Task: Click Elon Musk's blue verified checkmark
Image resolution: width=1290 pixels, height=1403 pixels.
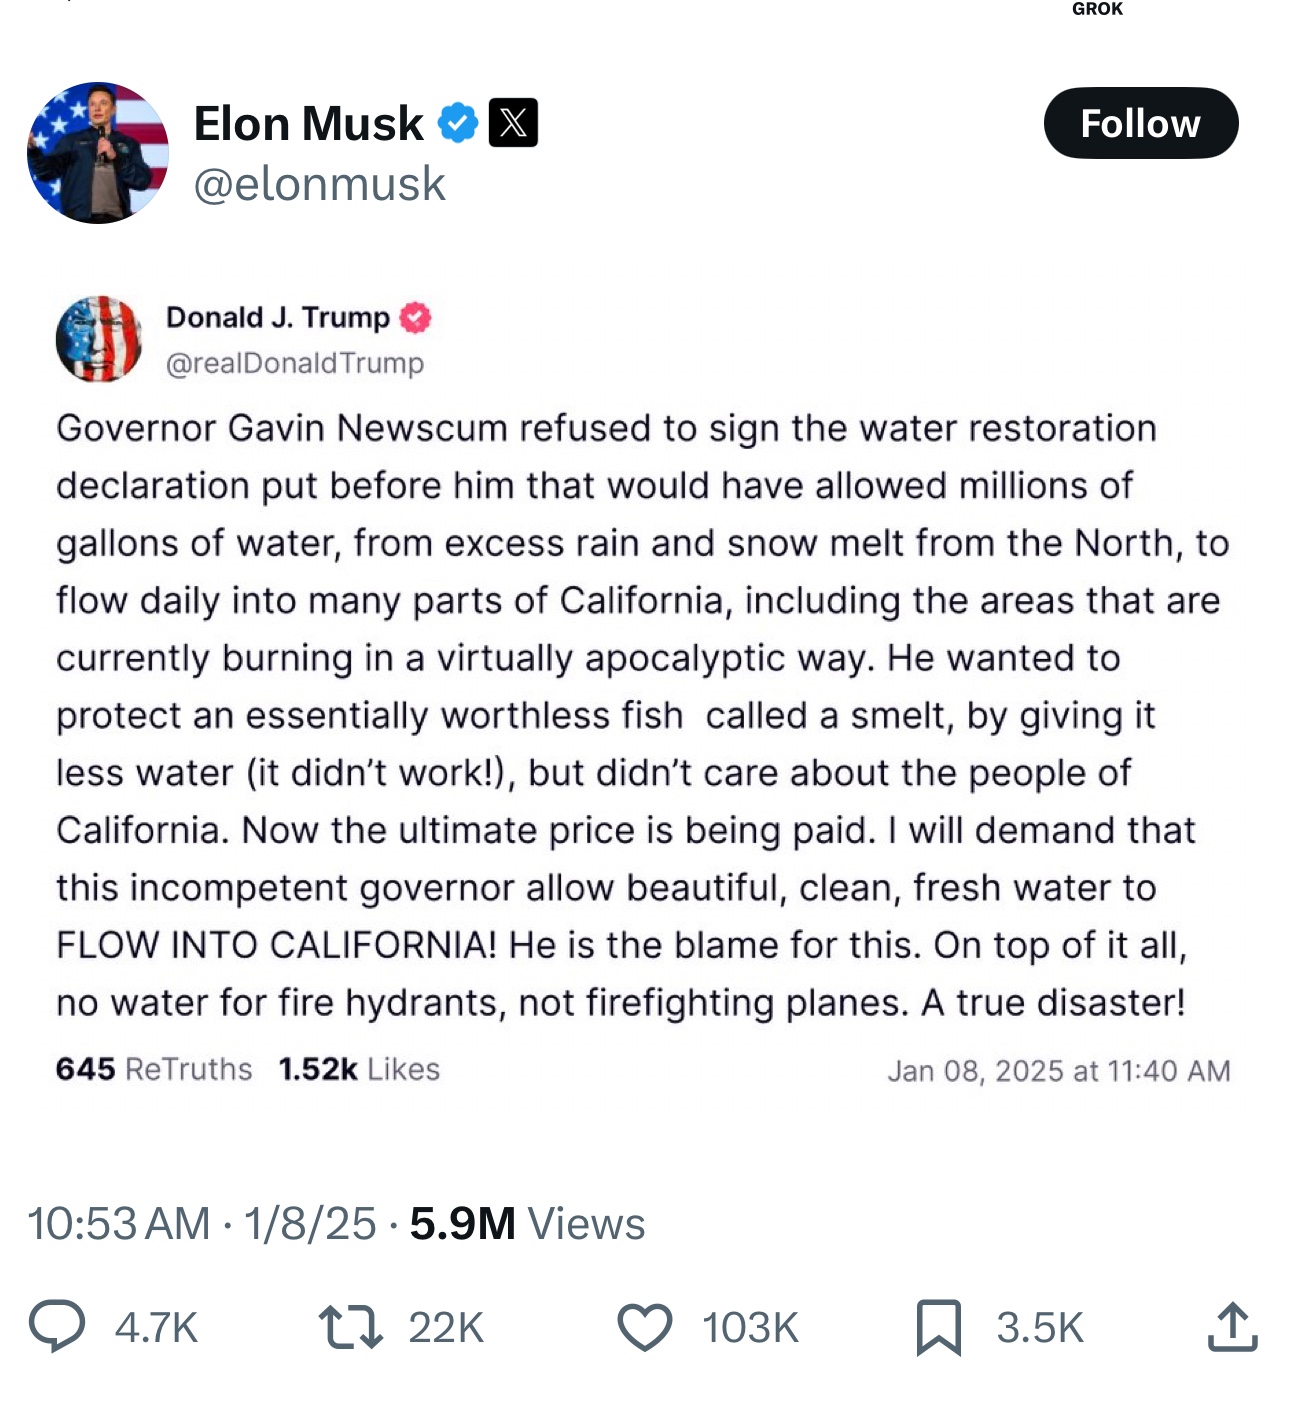Action: (459, 123)
